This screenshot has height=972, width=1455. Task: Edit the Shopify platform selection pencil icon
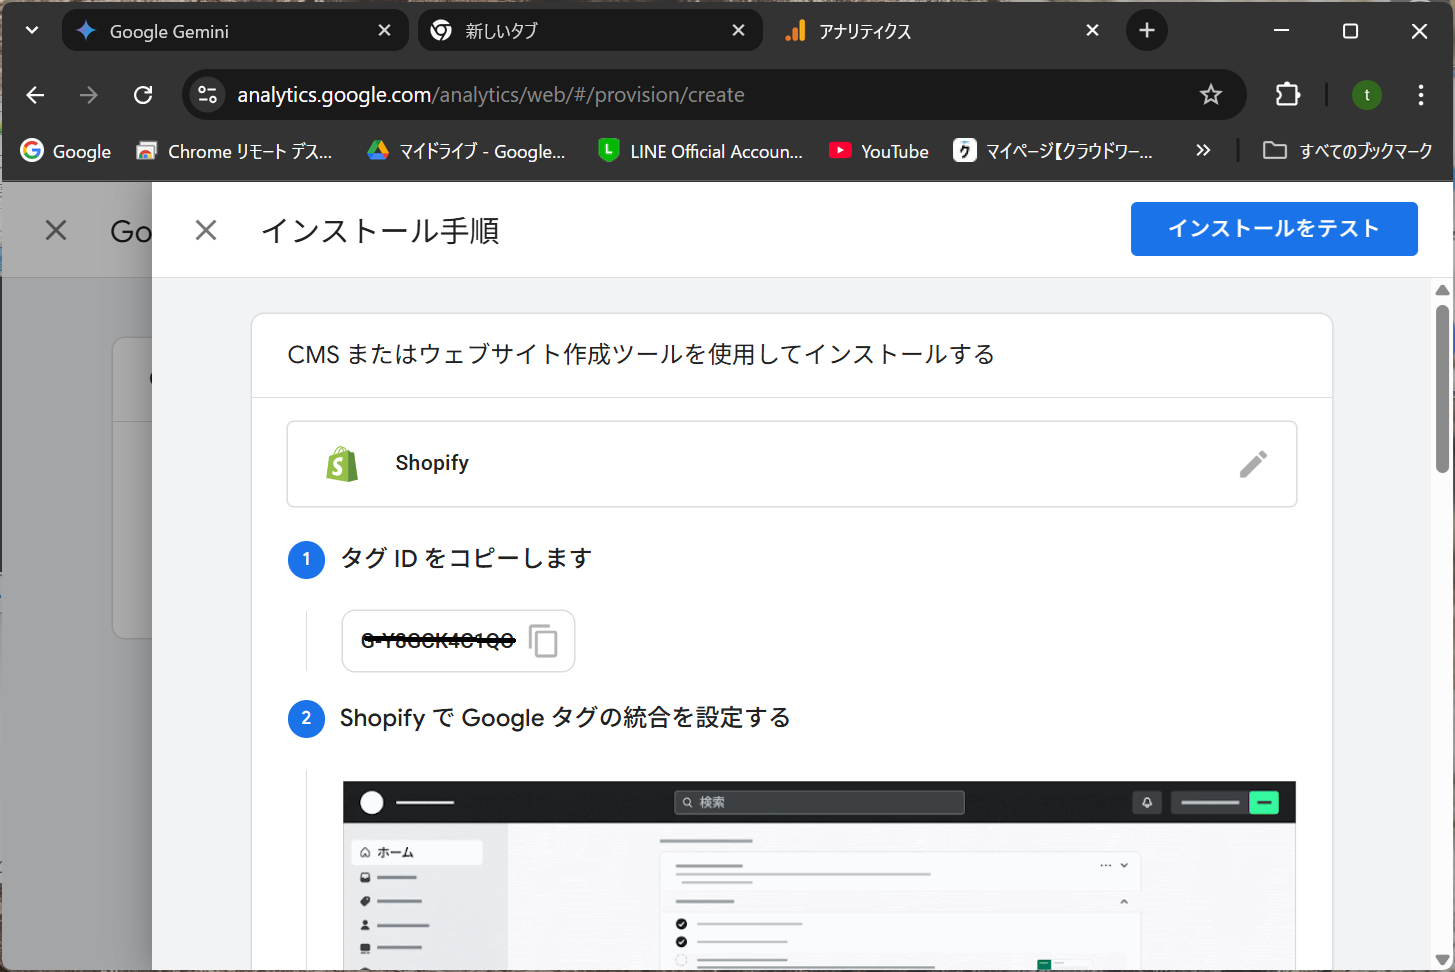pyautogui.click(x=1253, y=464)
